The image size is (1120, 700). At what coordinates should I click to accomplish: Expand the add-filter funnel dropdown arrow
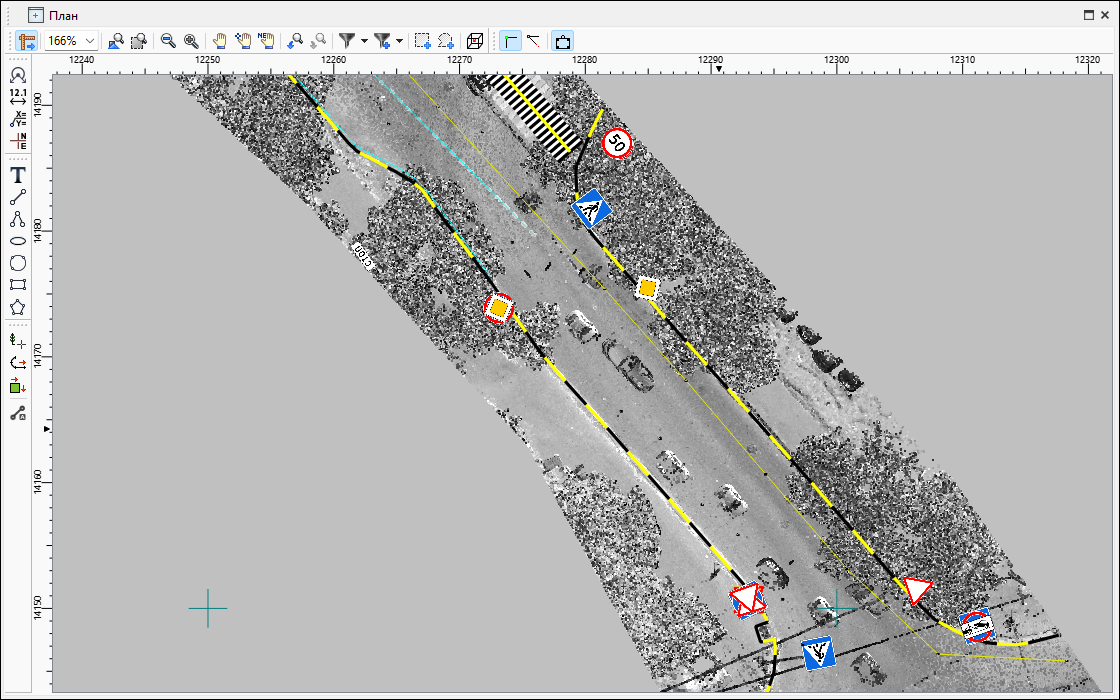(x=399, y=41)
